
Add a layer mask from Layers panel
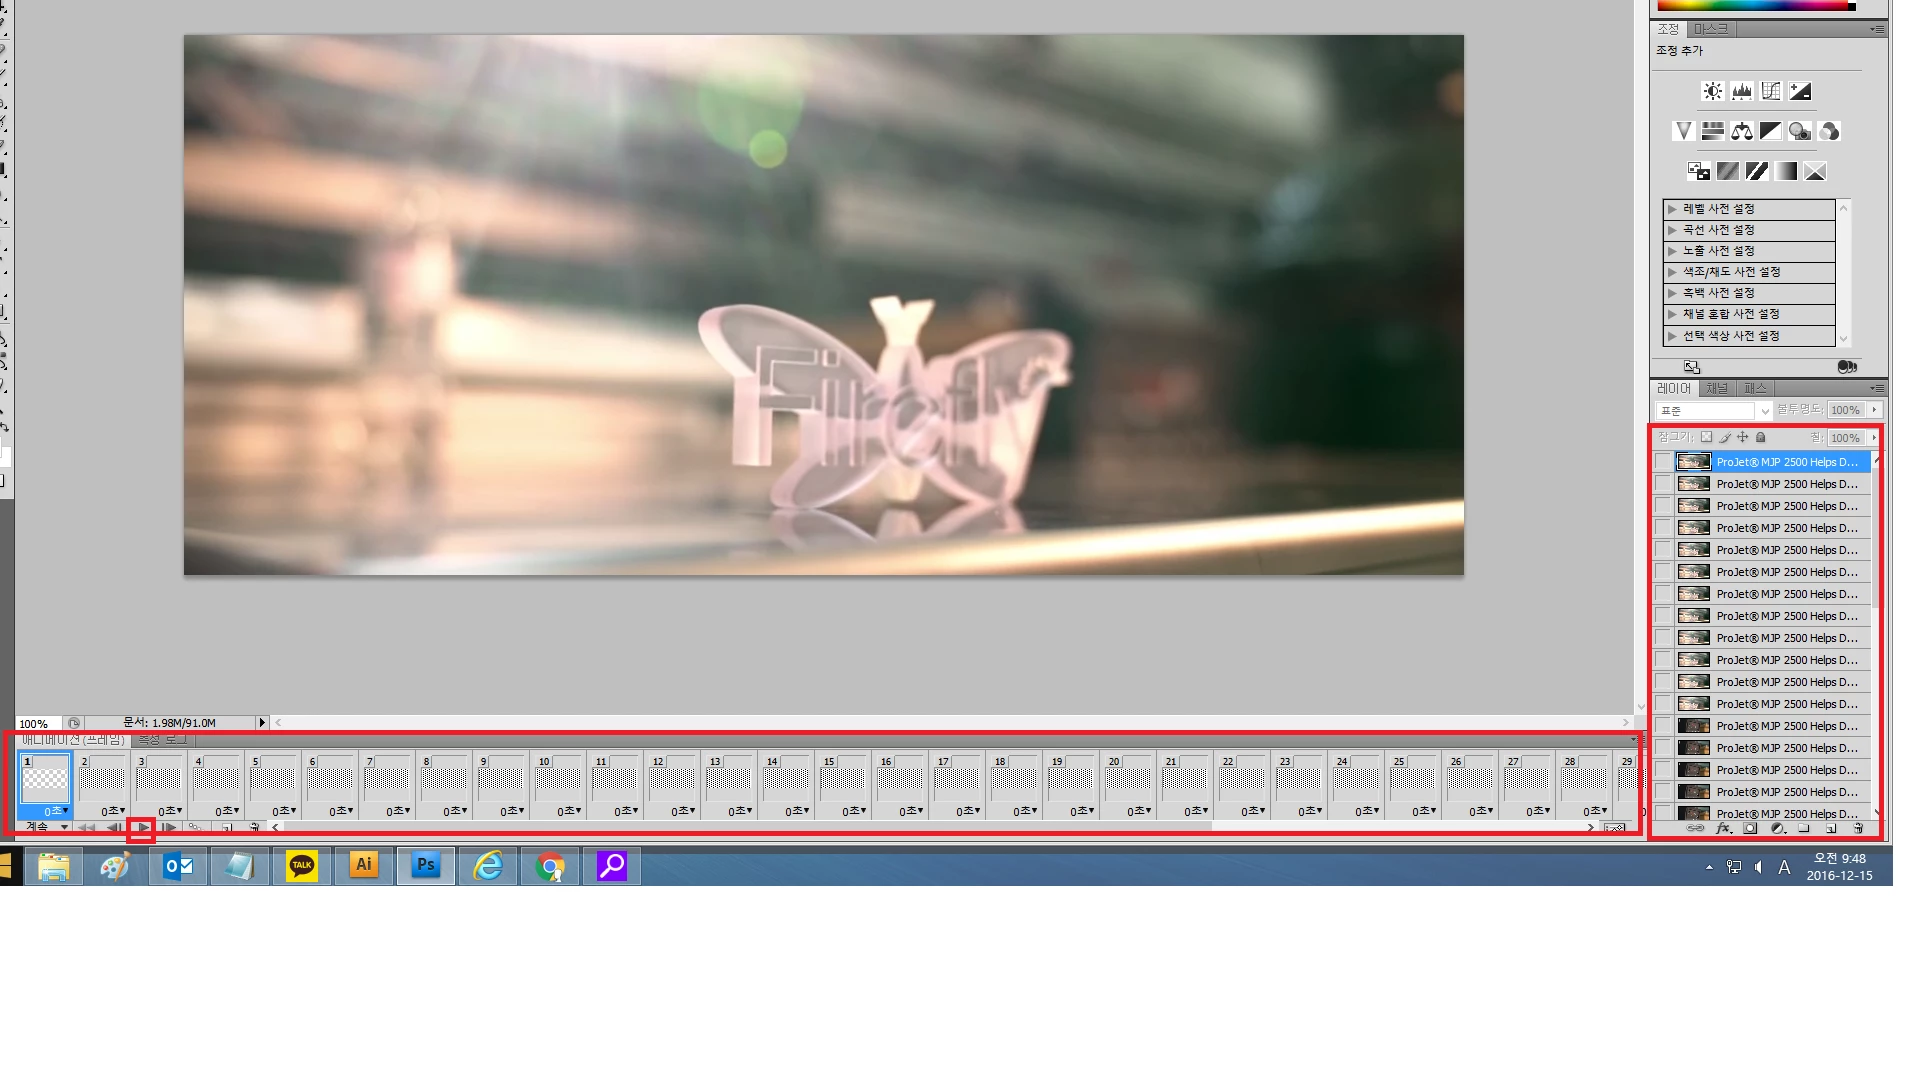(x=1750, y=828)
